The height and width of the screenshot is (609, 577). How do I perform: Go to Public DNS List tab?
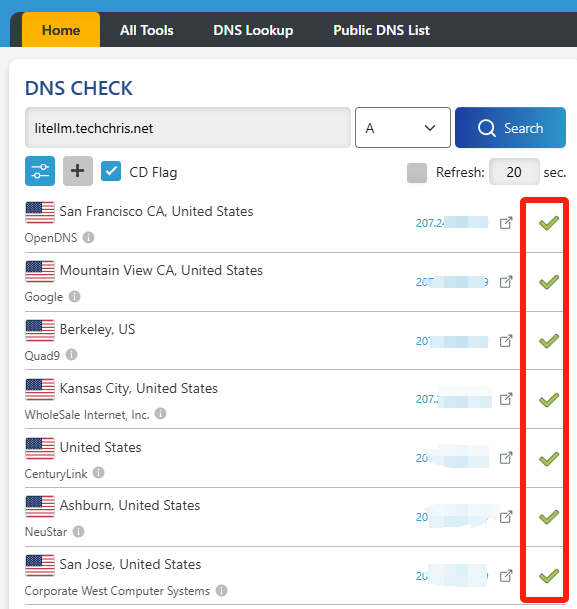(381, 30)
